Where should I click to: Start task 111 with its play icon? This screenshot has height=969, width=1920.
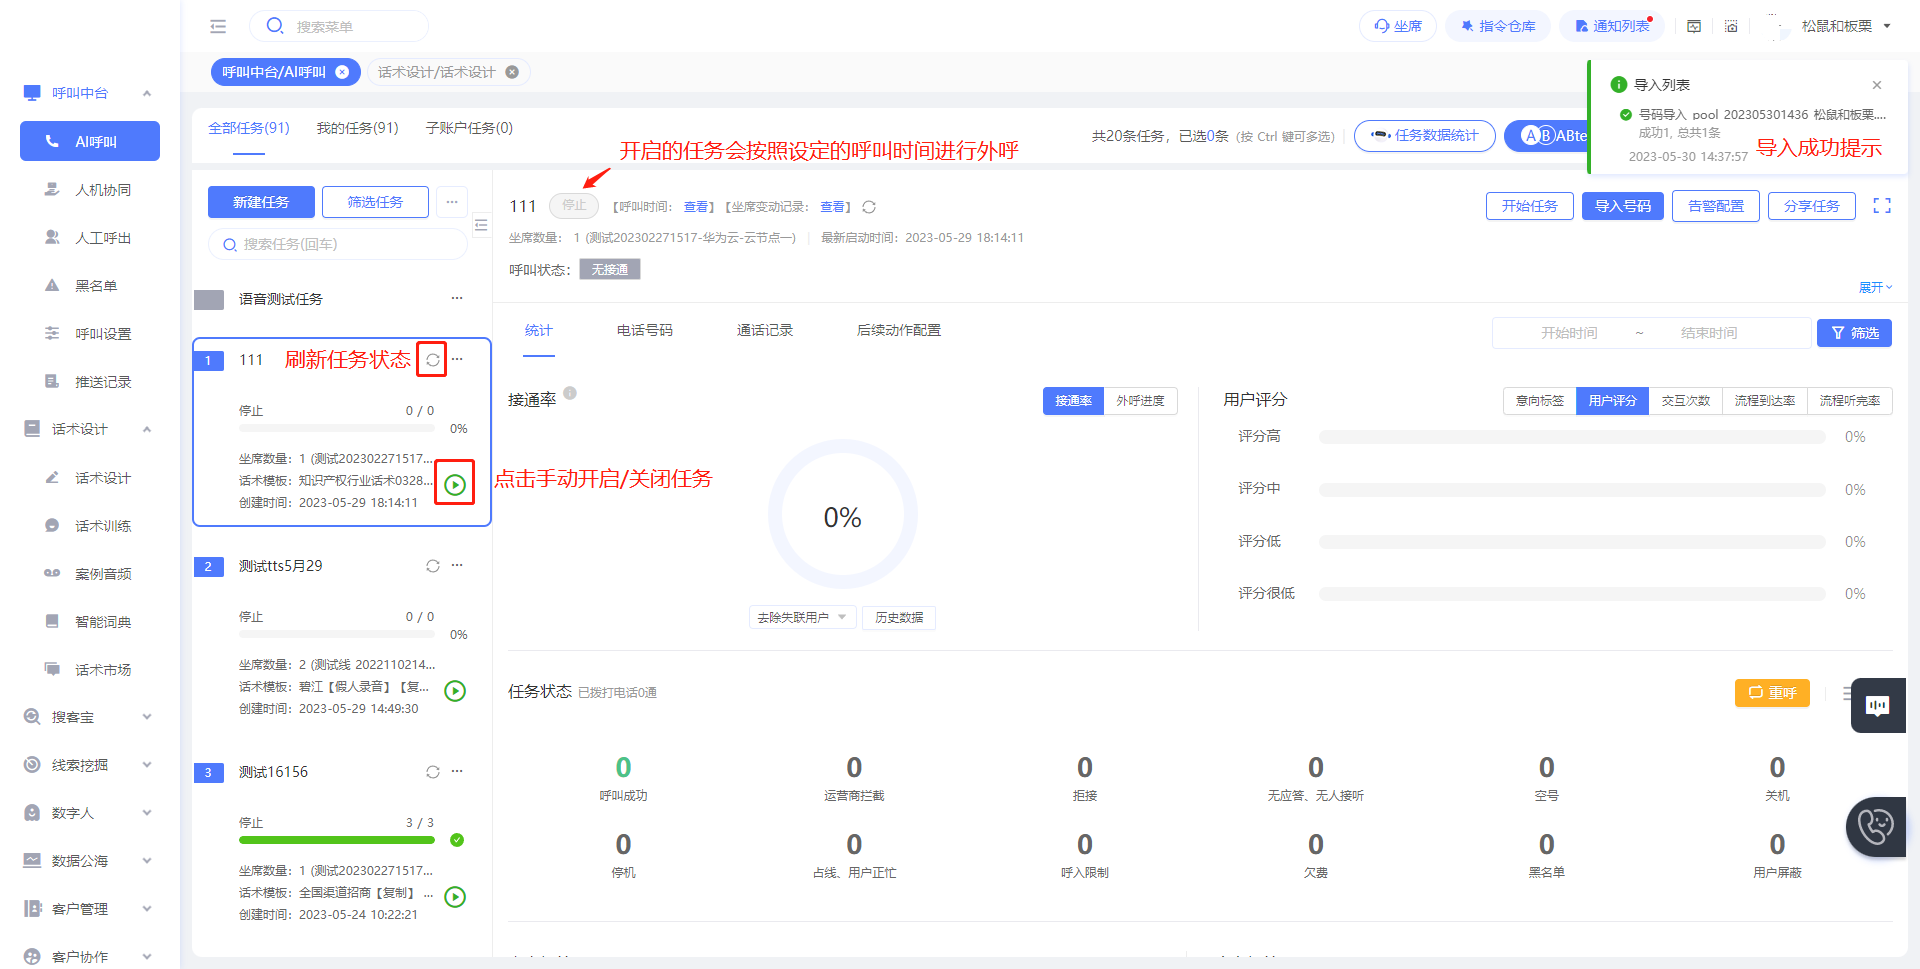[455, 485]
